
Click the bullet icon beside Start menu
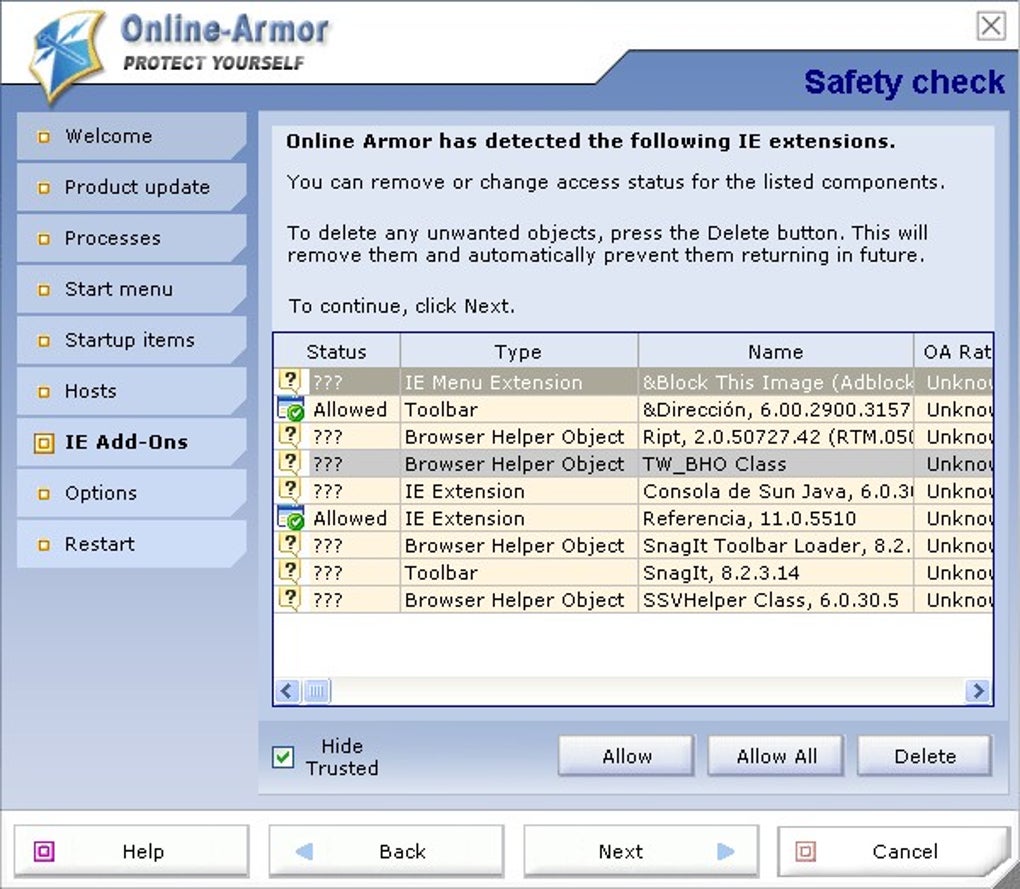pos(44,290)
